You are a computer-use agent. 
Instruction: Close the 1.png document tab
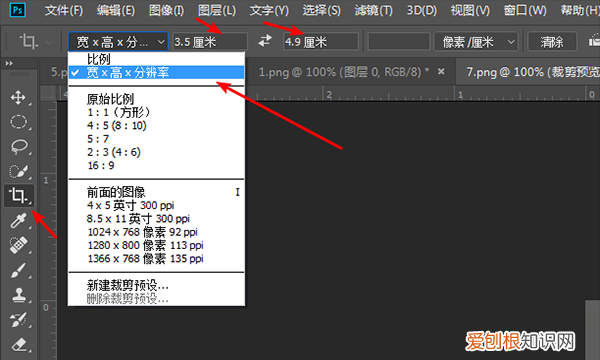(441, 72)
